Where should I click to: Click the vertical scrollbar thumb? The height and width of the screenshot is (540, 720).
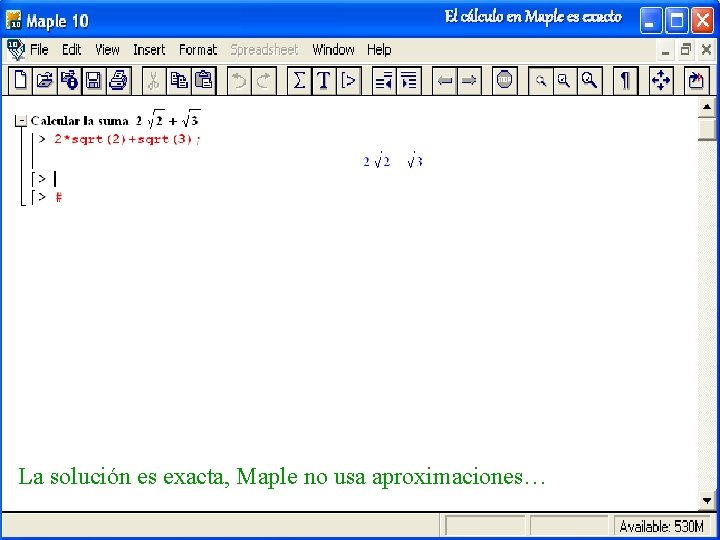(707, 129)
